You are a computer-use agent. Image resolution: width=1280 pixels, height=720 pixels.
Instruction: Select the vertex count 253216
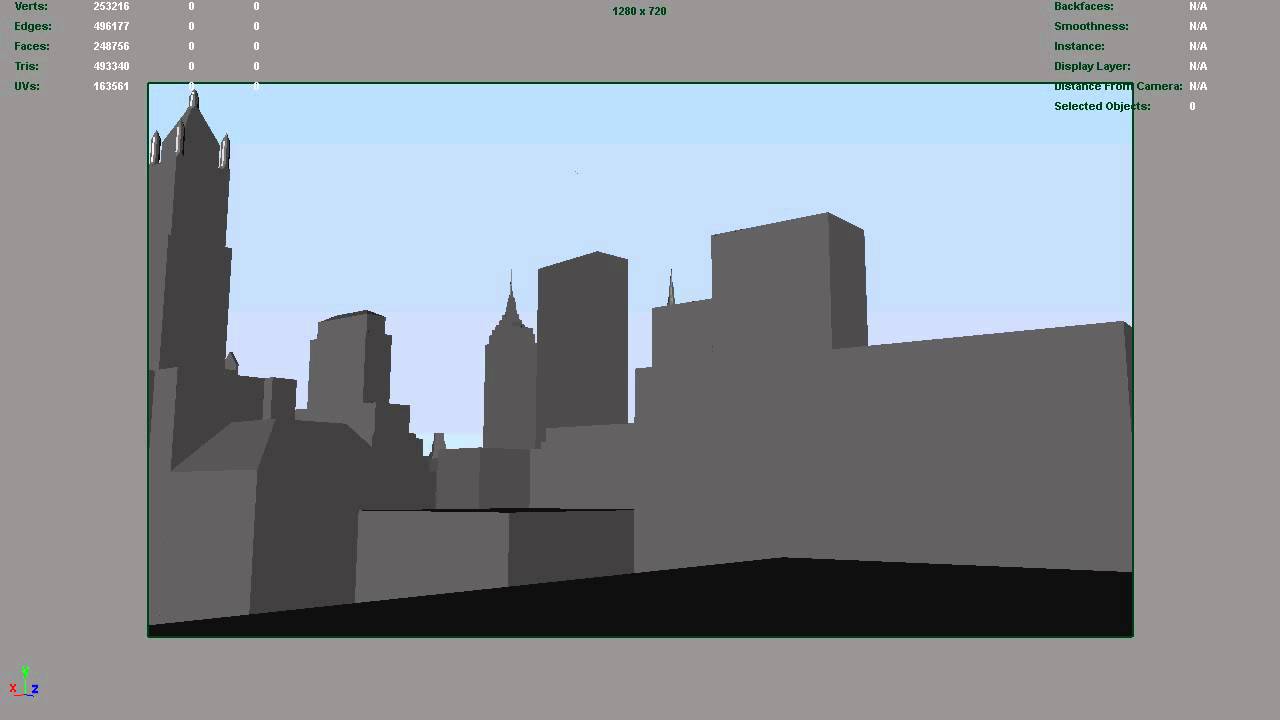[x=111, y=6]
